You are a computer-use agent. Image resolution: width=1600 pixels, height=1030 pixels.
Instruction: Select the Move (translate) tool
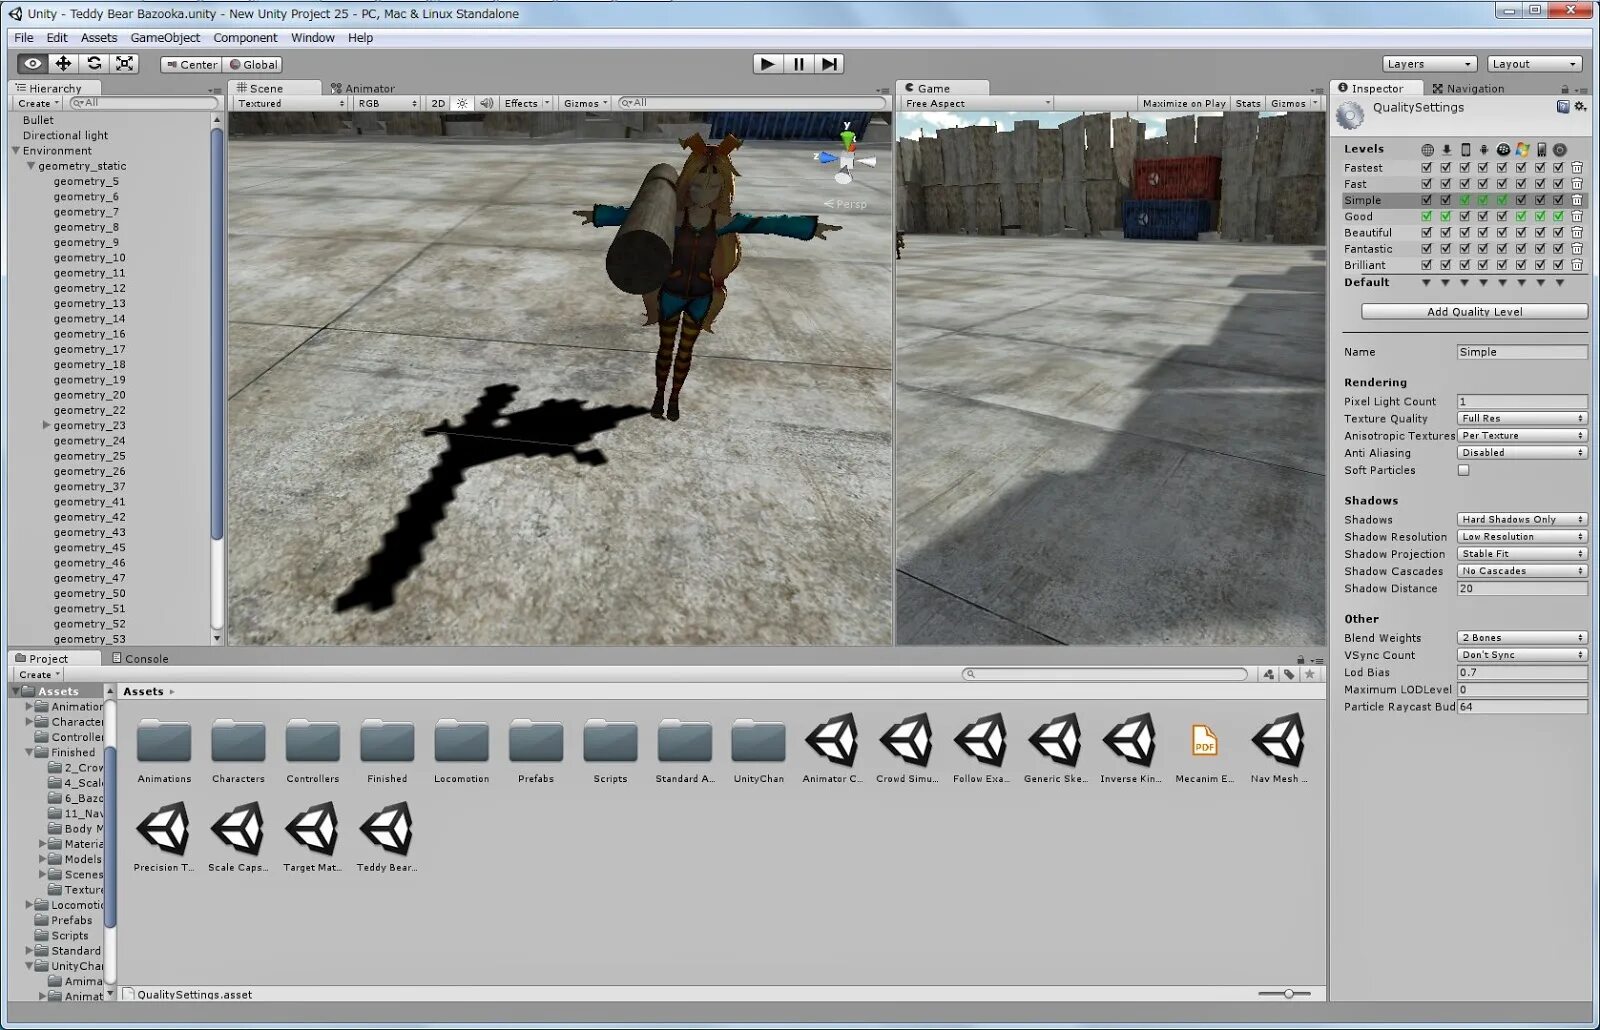coord(63,64)
